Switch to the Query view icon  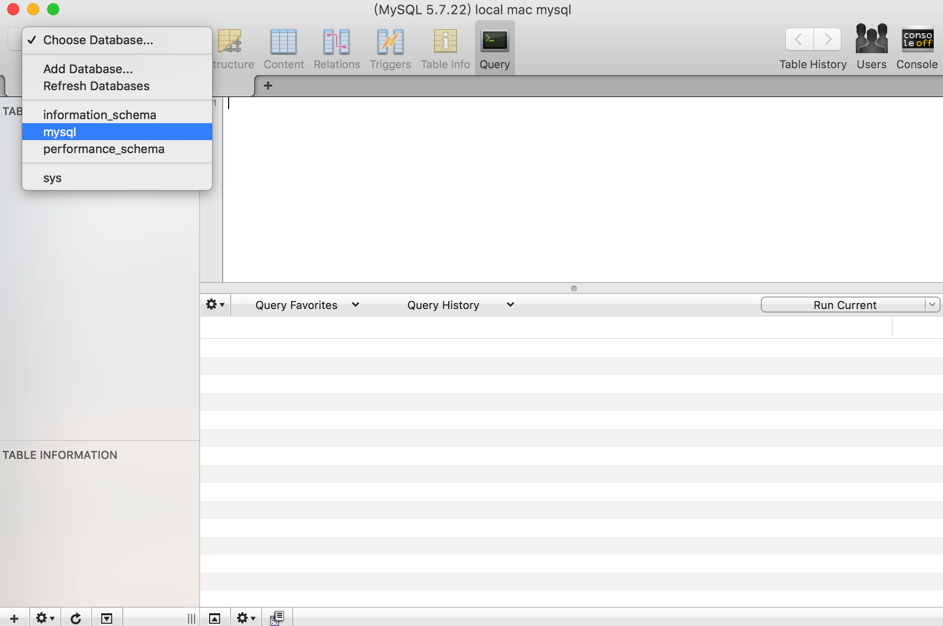495,41
